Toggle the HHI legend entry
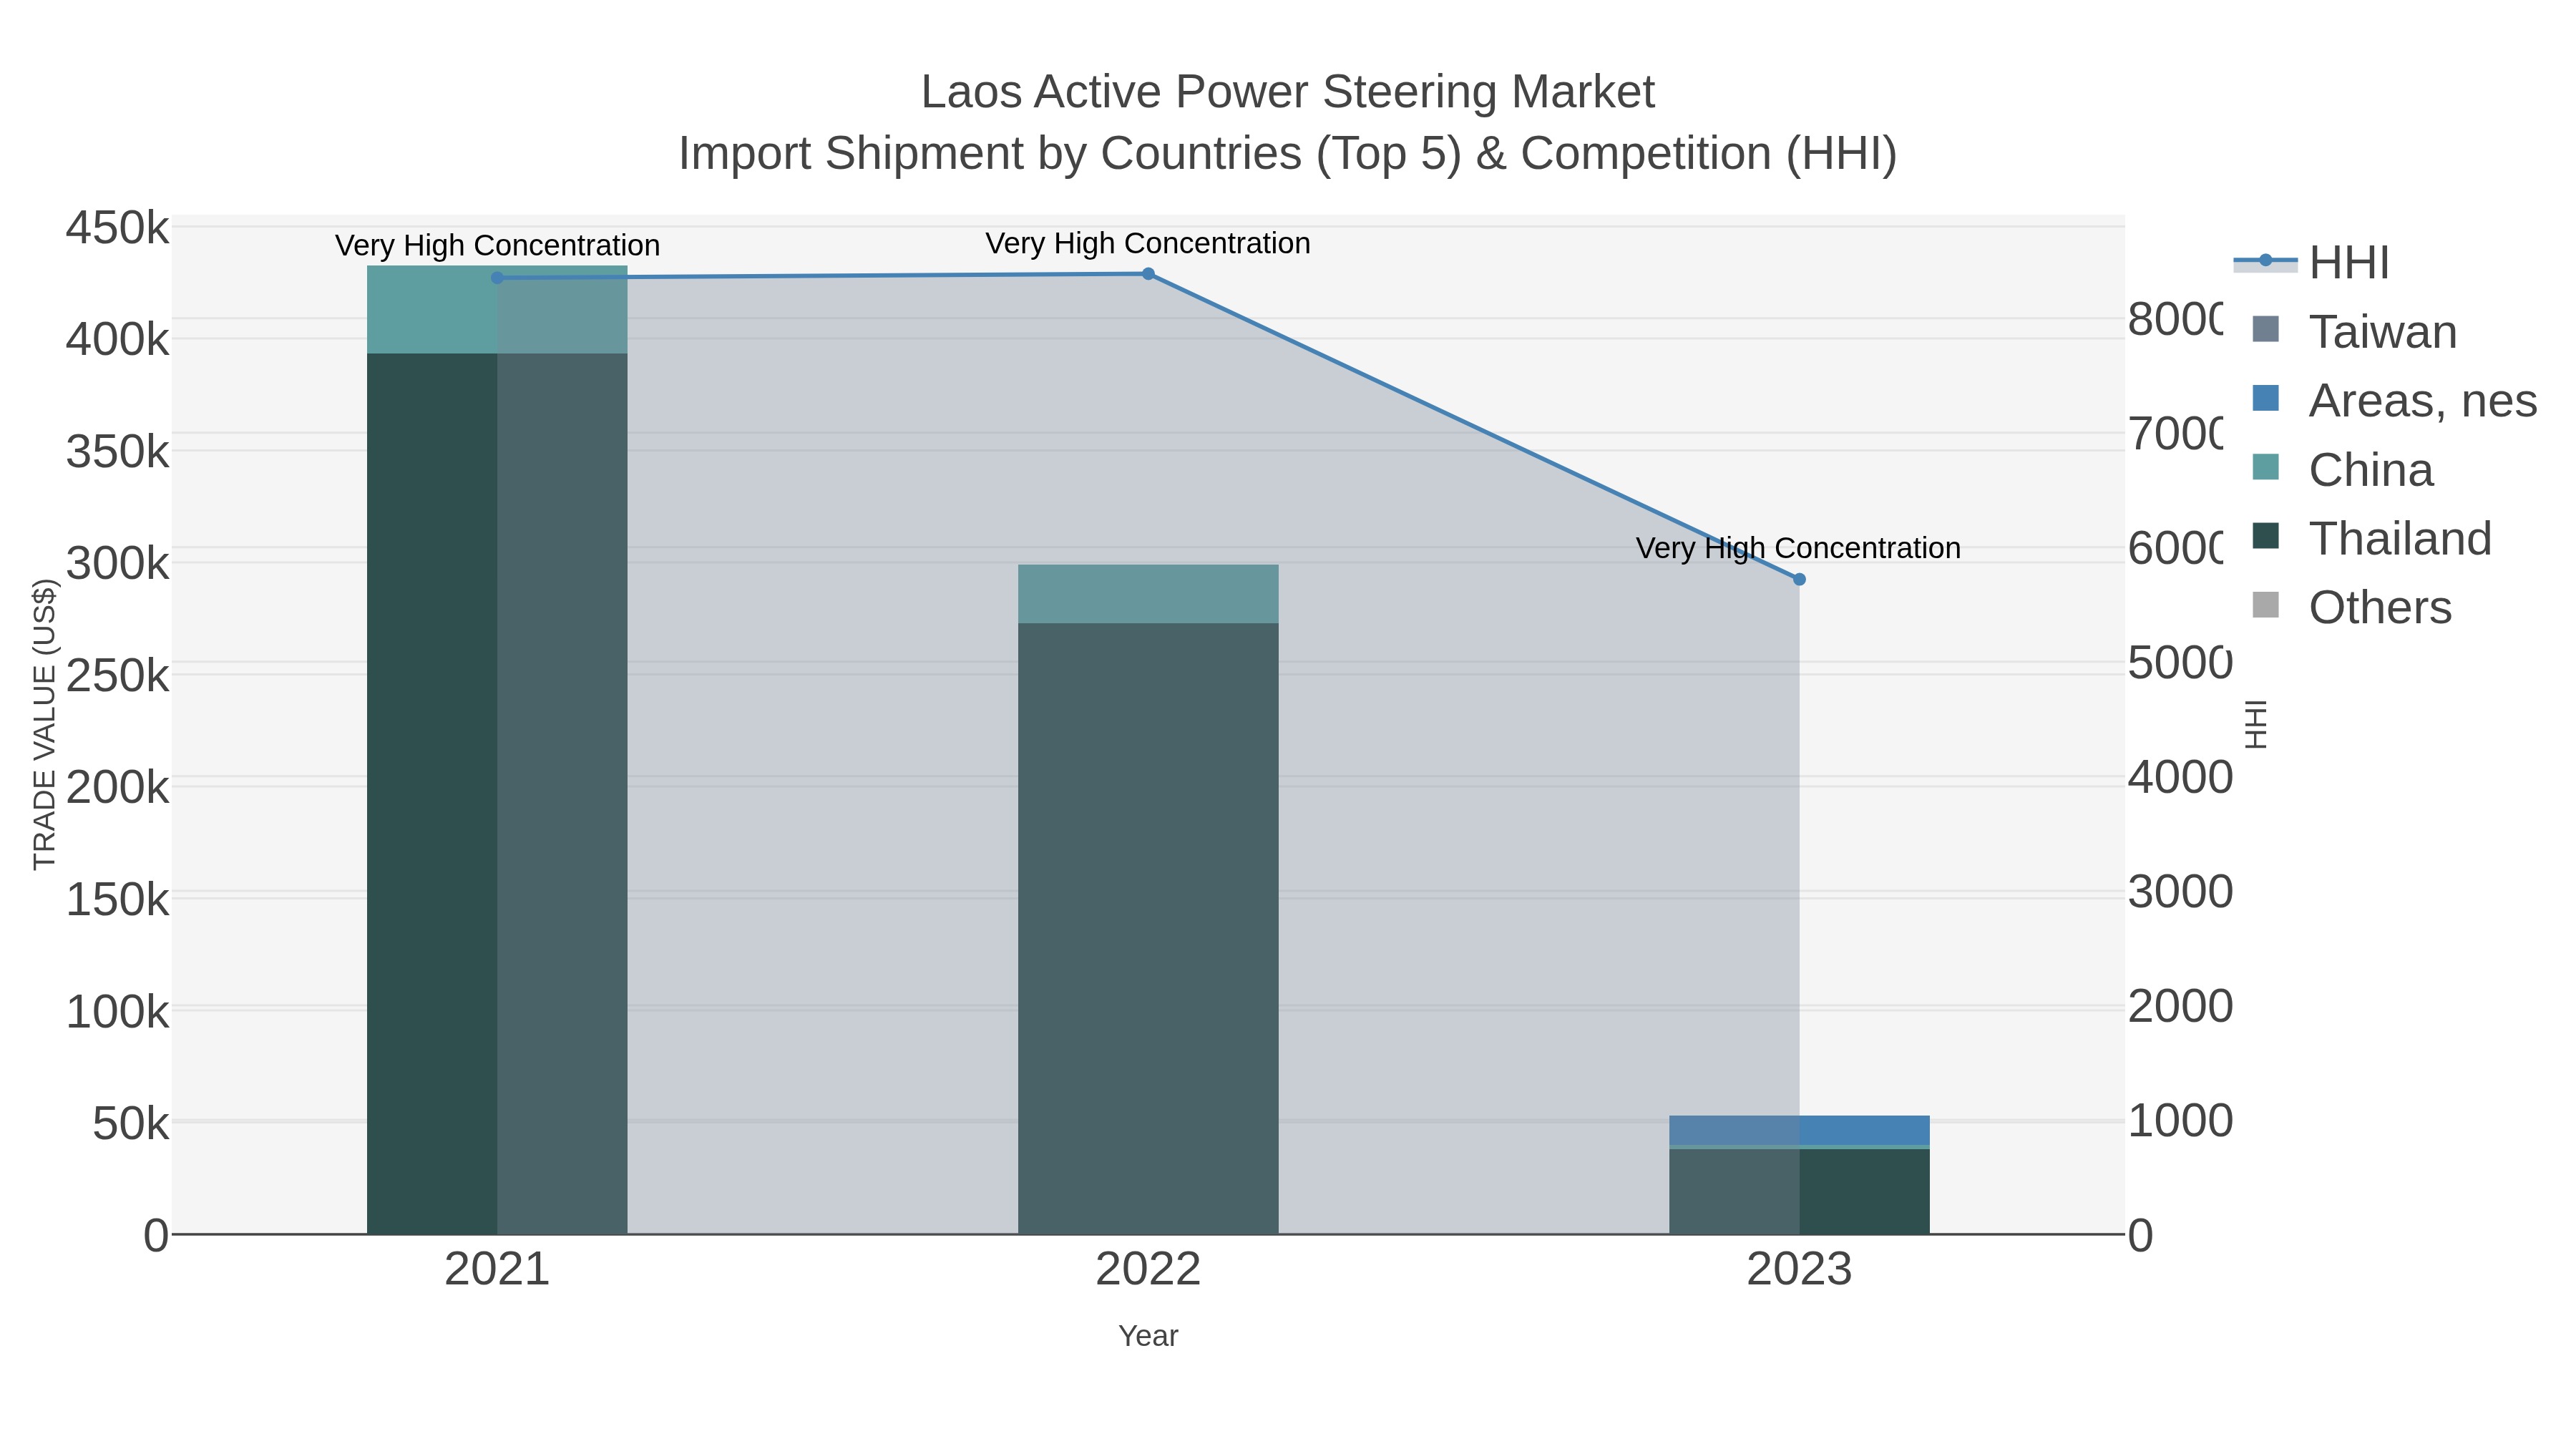Viewport: 2576px width, 1449px height. (2312, 263)
